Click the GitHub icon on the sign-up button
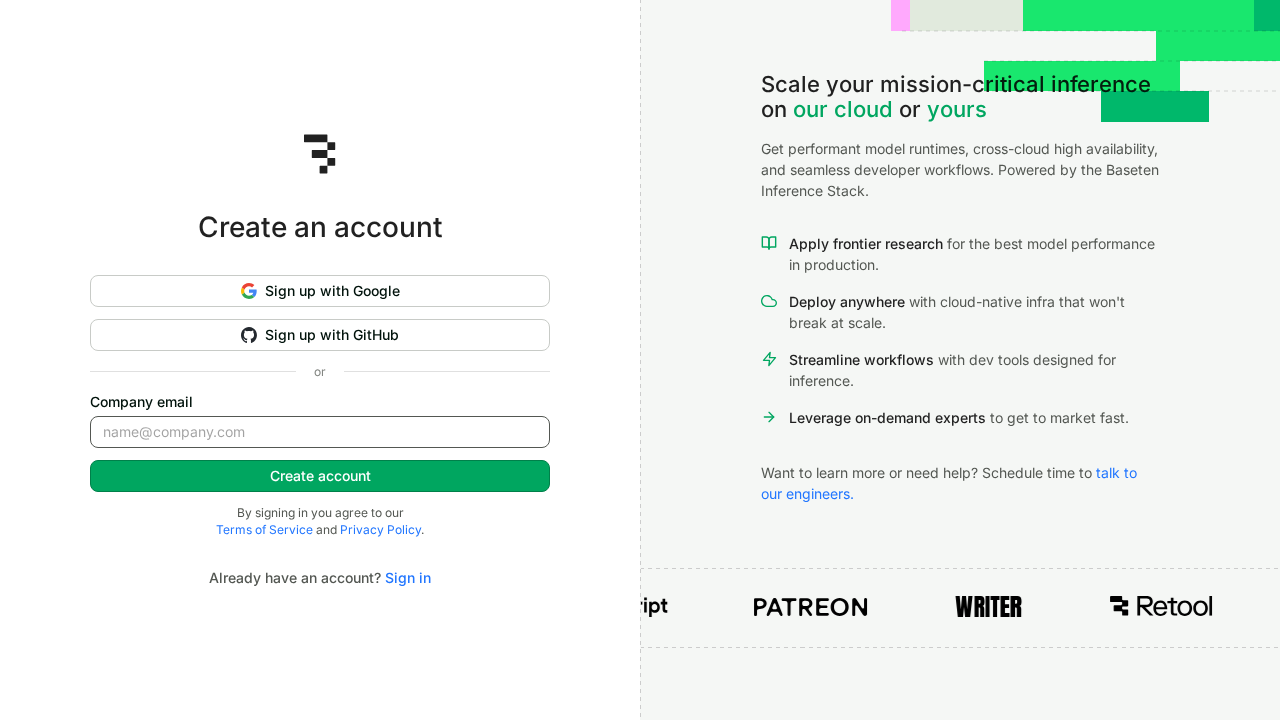The width and height of the screenshot is (1280, 720). pos(248,335)
